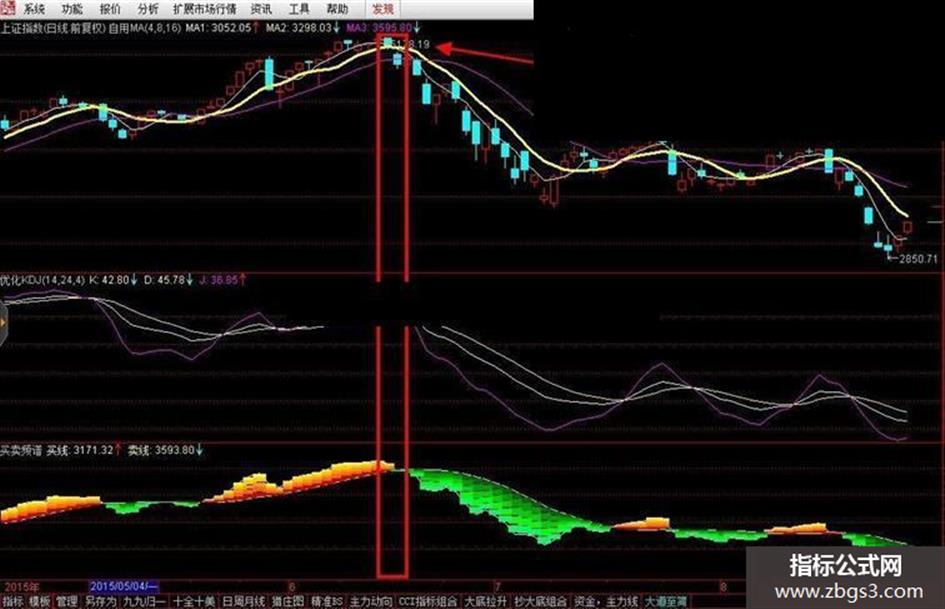The height and width of the screenshot is (609, 945).
Task: Open the 扩展市场行情 menu
Action: pos(204,9)
